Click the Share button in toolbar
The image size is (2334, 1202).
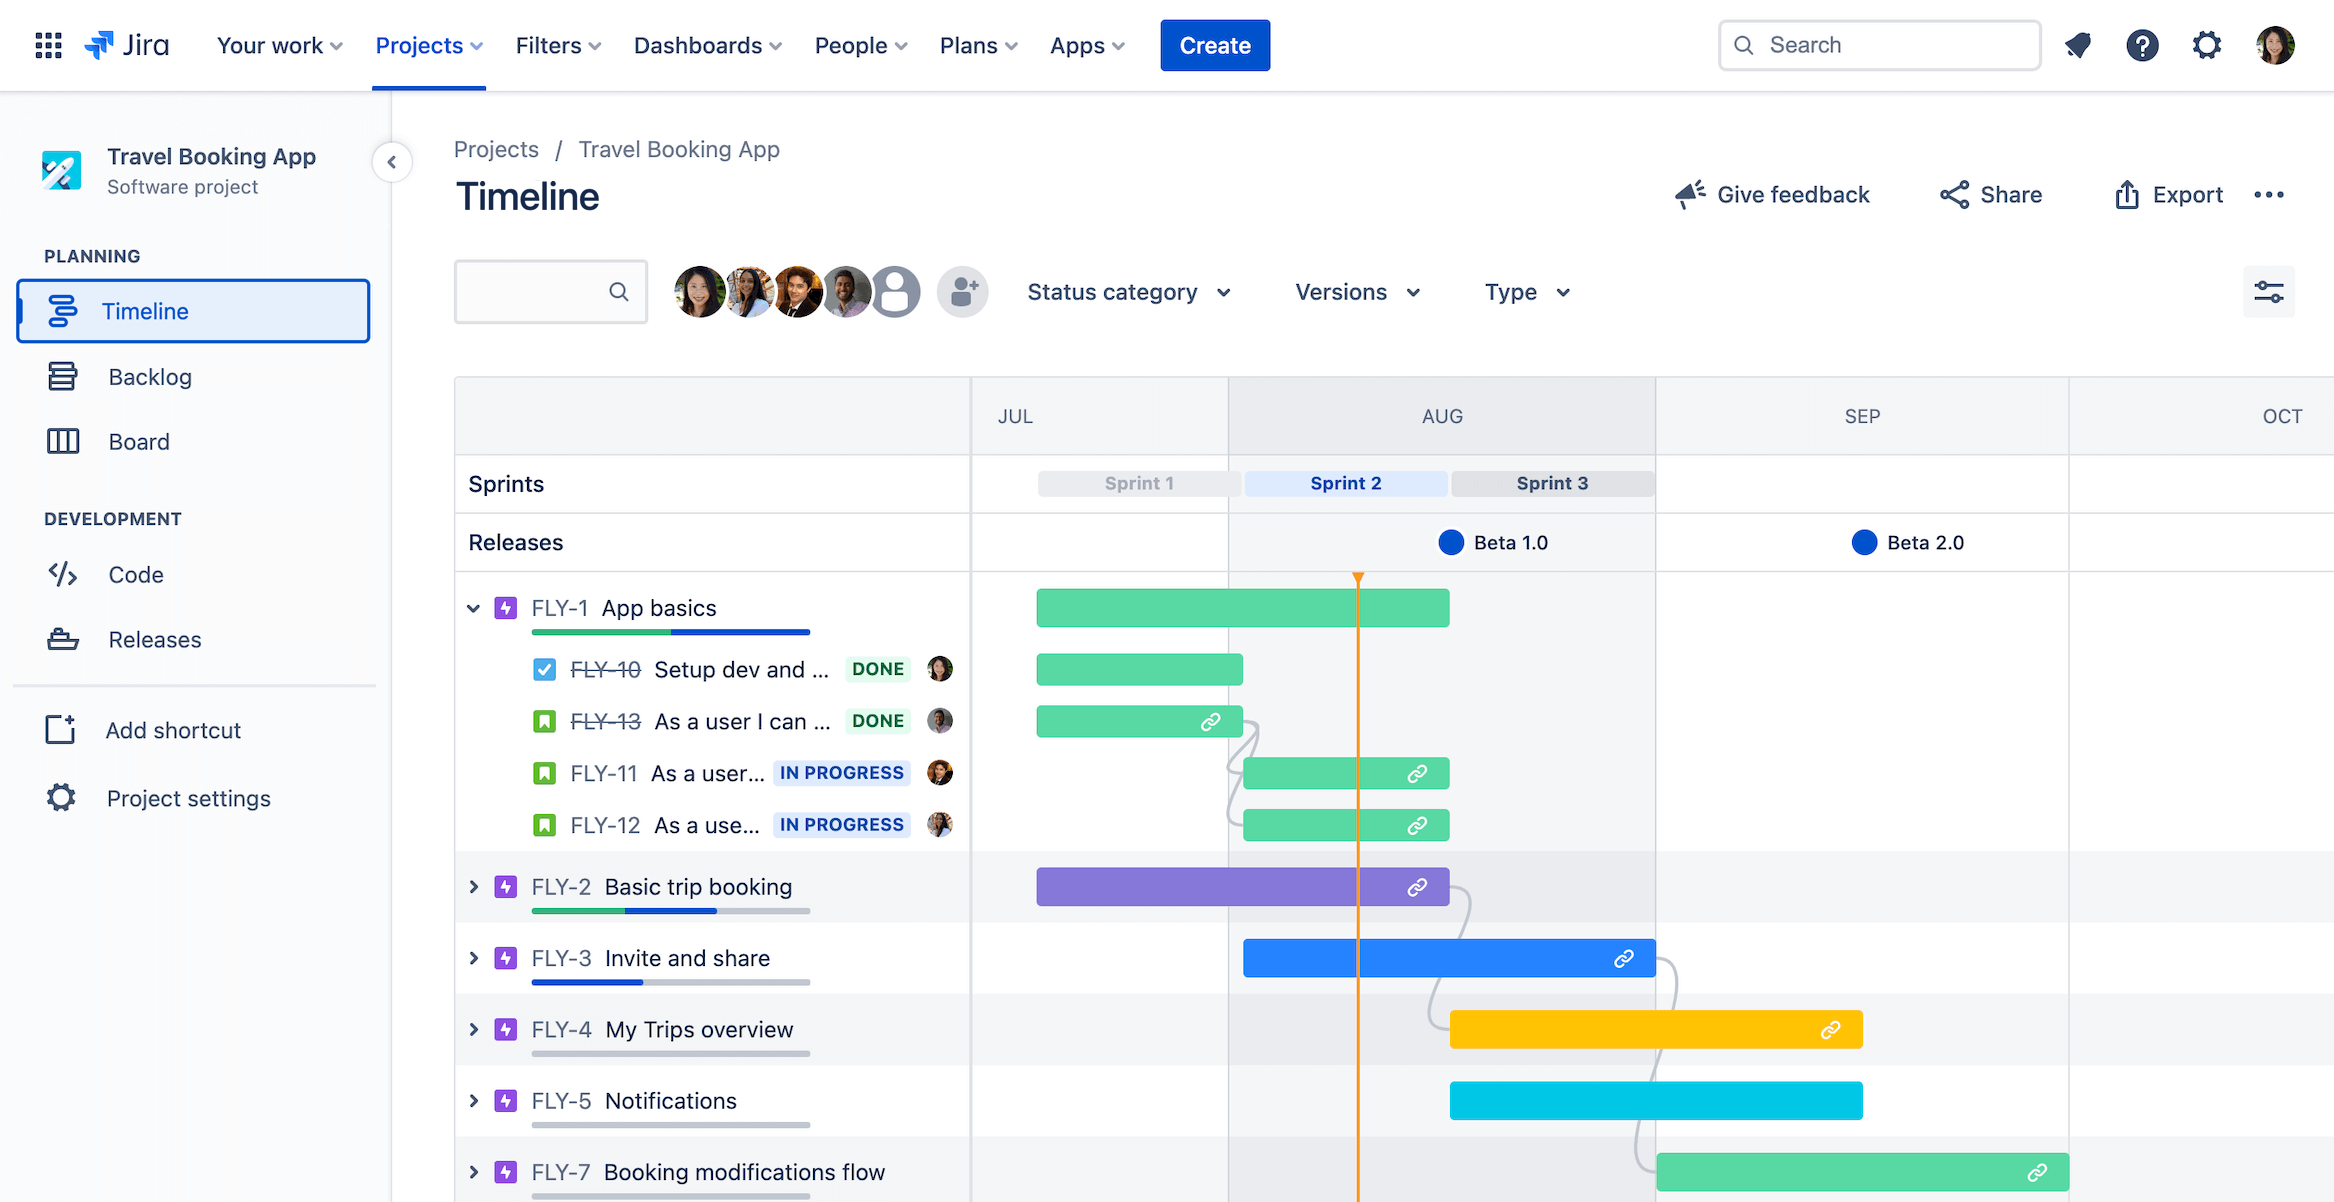click(x=1991, y=193)
